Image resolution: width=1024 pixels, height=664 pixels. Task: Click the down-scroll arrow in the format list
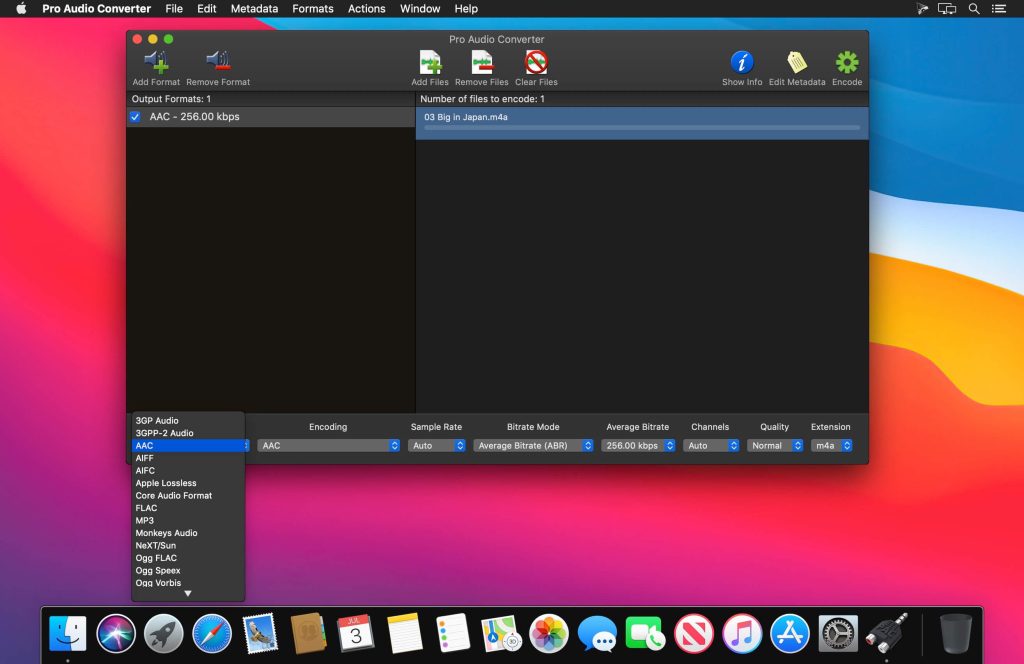pyautogui.click(x=187, y=594)
